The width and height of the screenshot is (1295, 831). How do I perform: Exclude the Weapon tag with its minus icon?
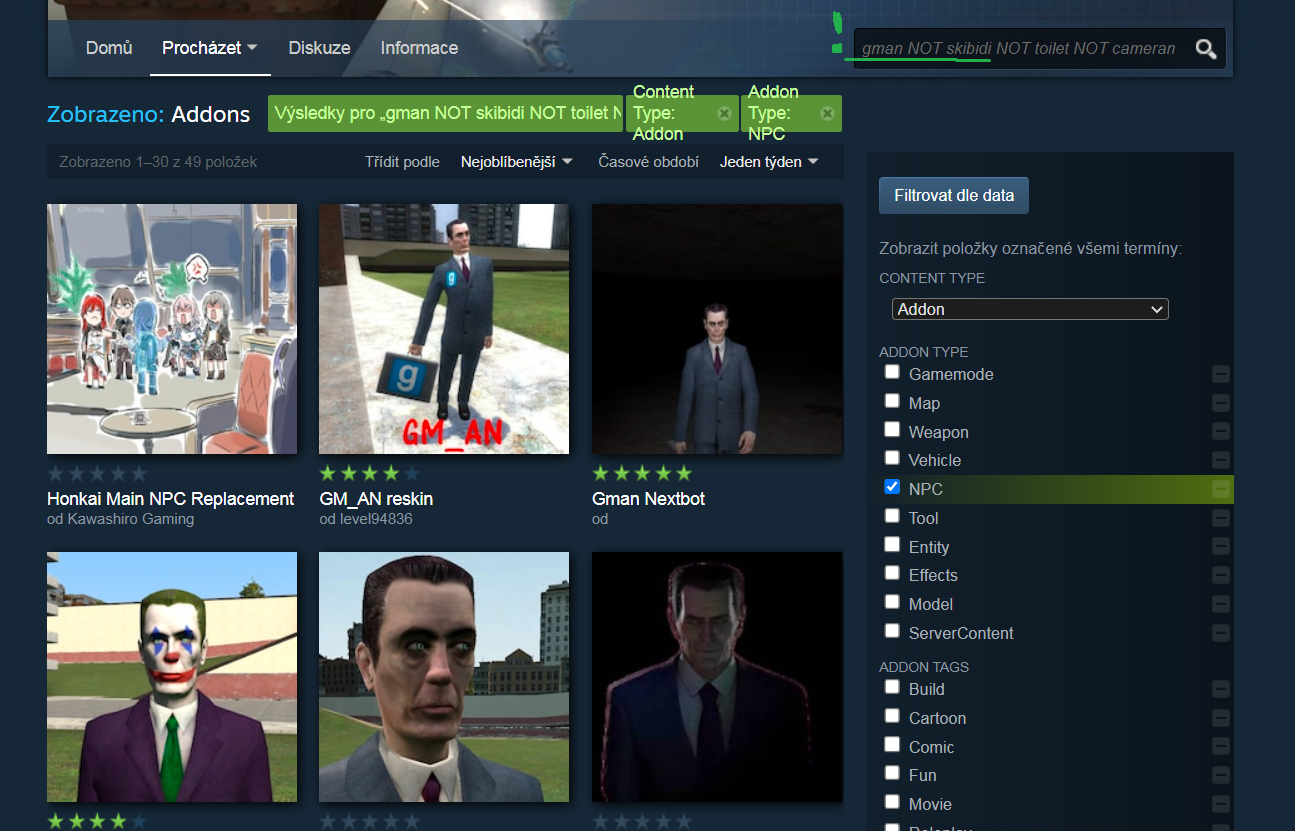pos(1221,432)
